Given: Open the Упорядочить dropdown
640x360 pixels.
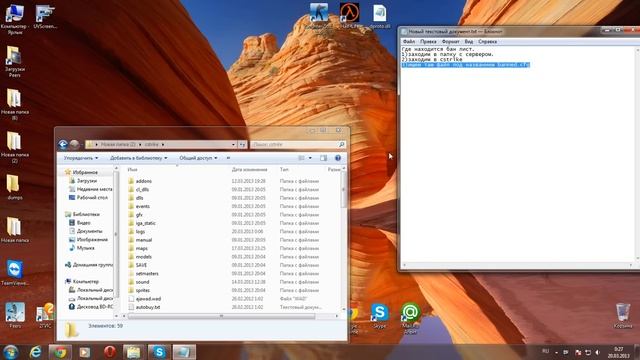Looking at the screenshot, I should [x=81, y=158].
